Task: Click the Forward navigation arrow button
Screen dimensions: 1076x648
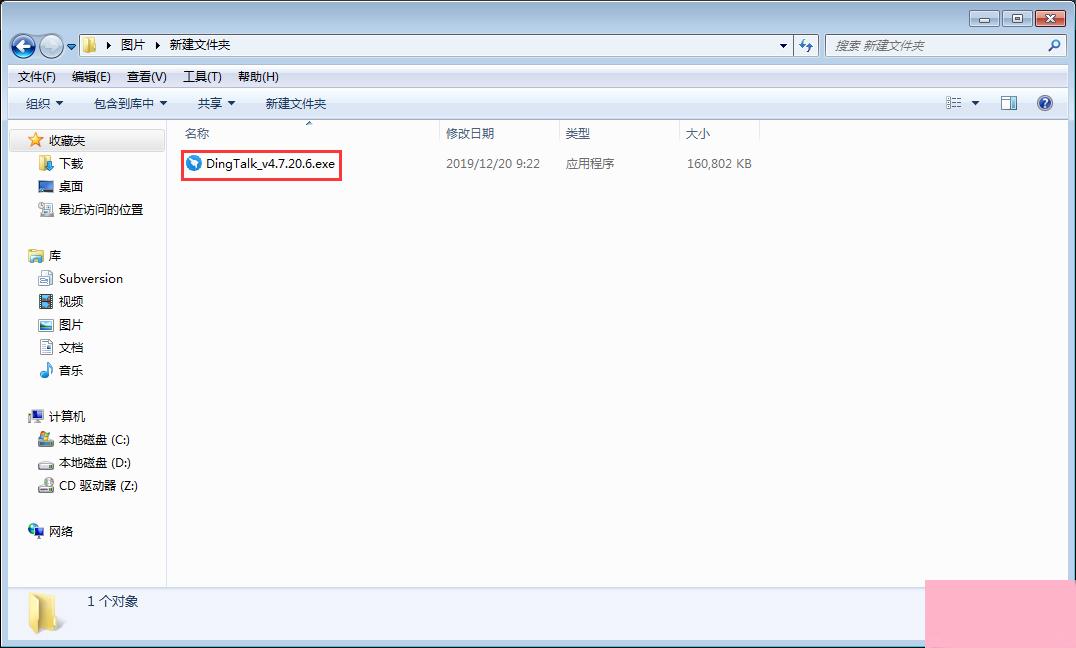Action: click(51, 46)
